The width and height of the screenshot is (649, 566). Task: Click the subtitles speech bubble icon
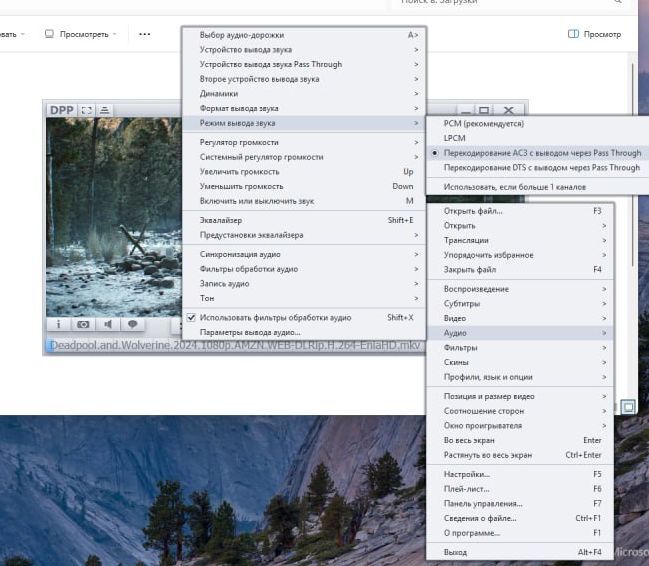pos(132,324)
